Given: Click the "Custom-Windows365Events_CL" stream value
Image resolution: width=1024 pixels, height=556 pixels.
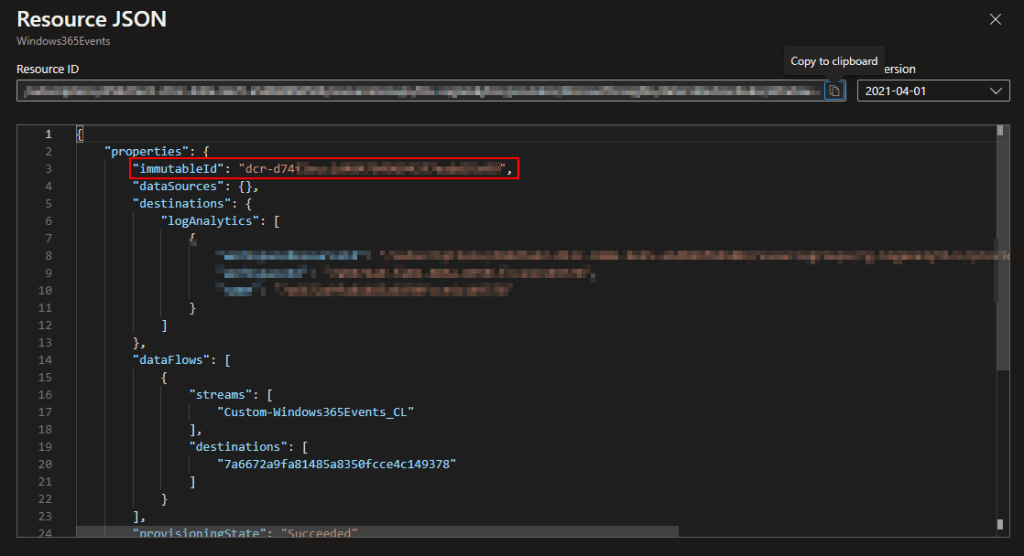Looking at the screenshot, I should [x=315, y=411].
